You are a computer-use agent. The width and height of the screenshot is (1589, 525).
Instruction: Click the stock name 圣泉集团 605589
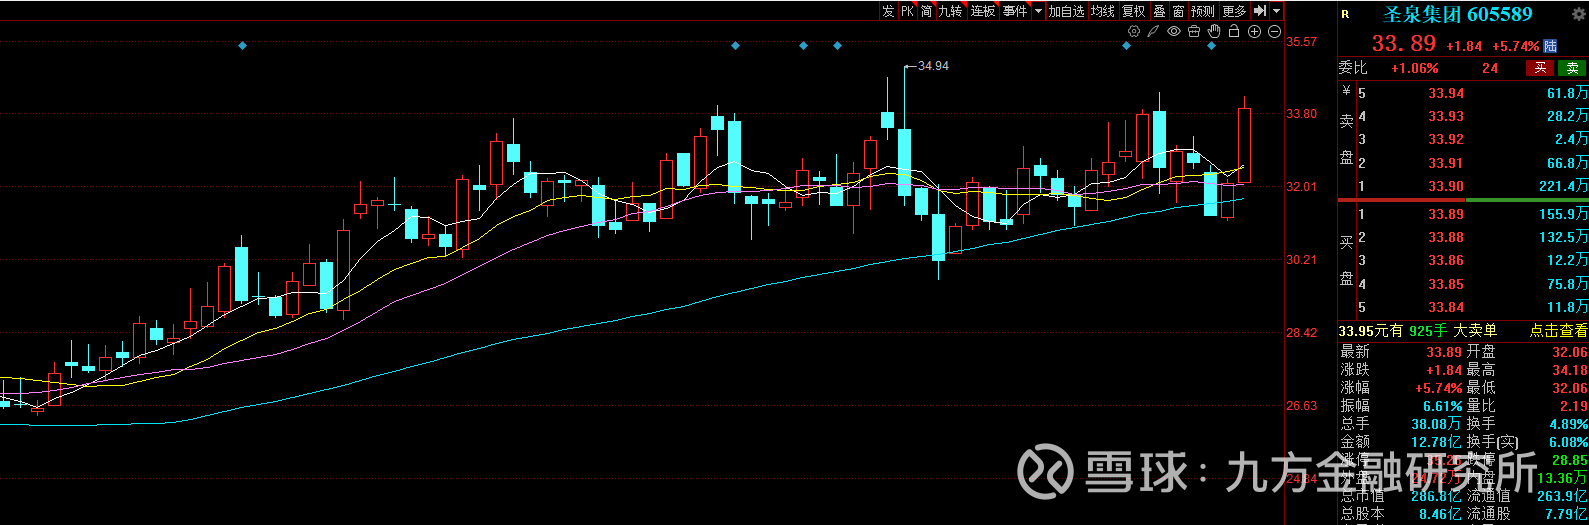click(1457, 14)
